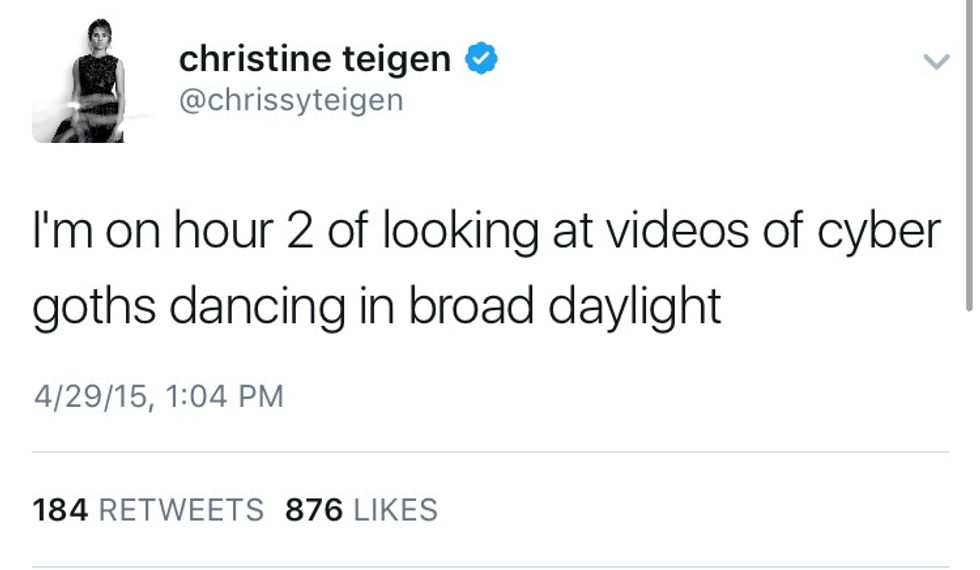Image resolution: width=980 pixels, height=570 pixels.
Task: Click the word LIKES
Action: [394, 510]
